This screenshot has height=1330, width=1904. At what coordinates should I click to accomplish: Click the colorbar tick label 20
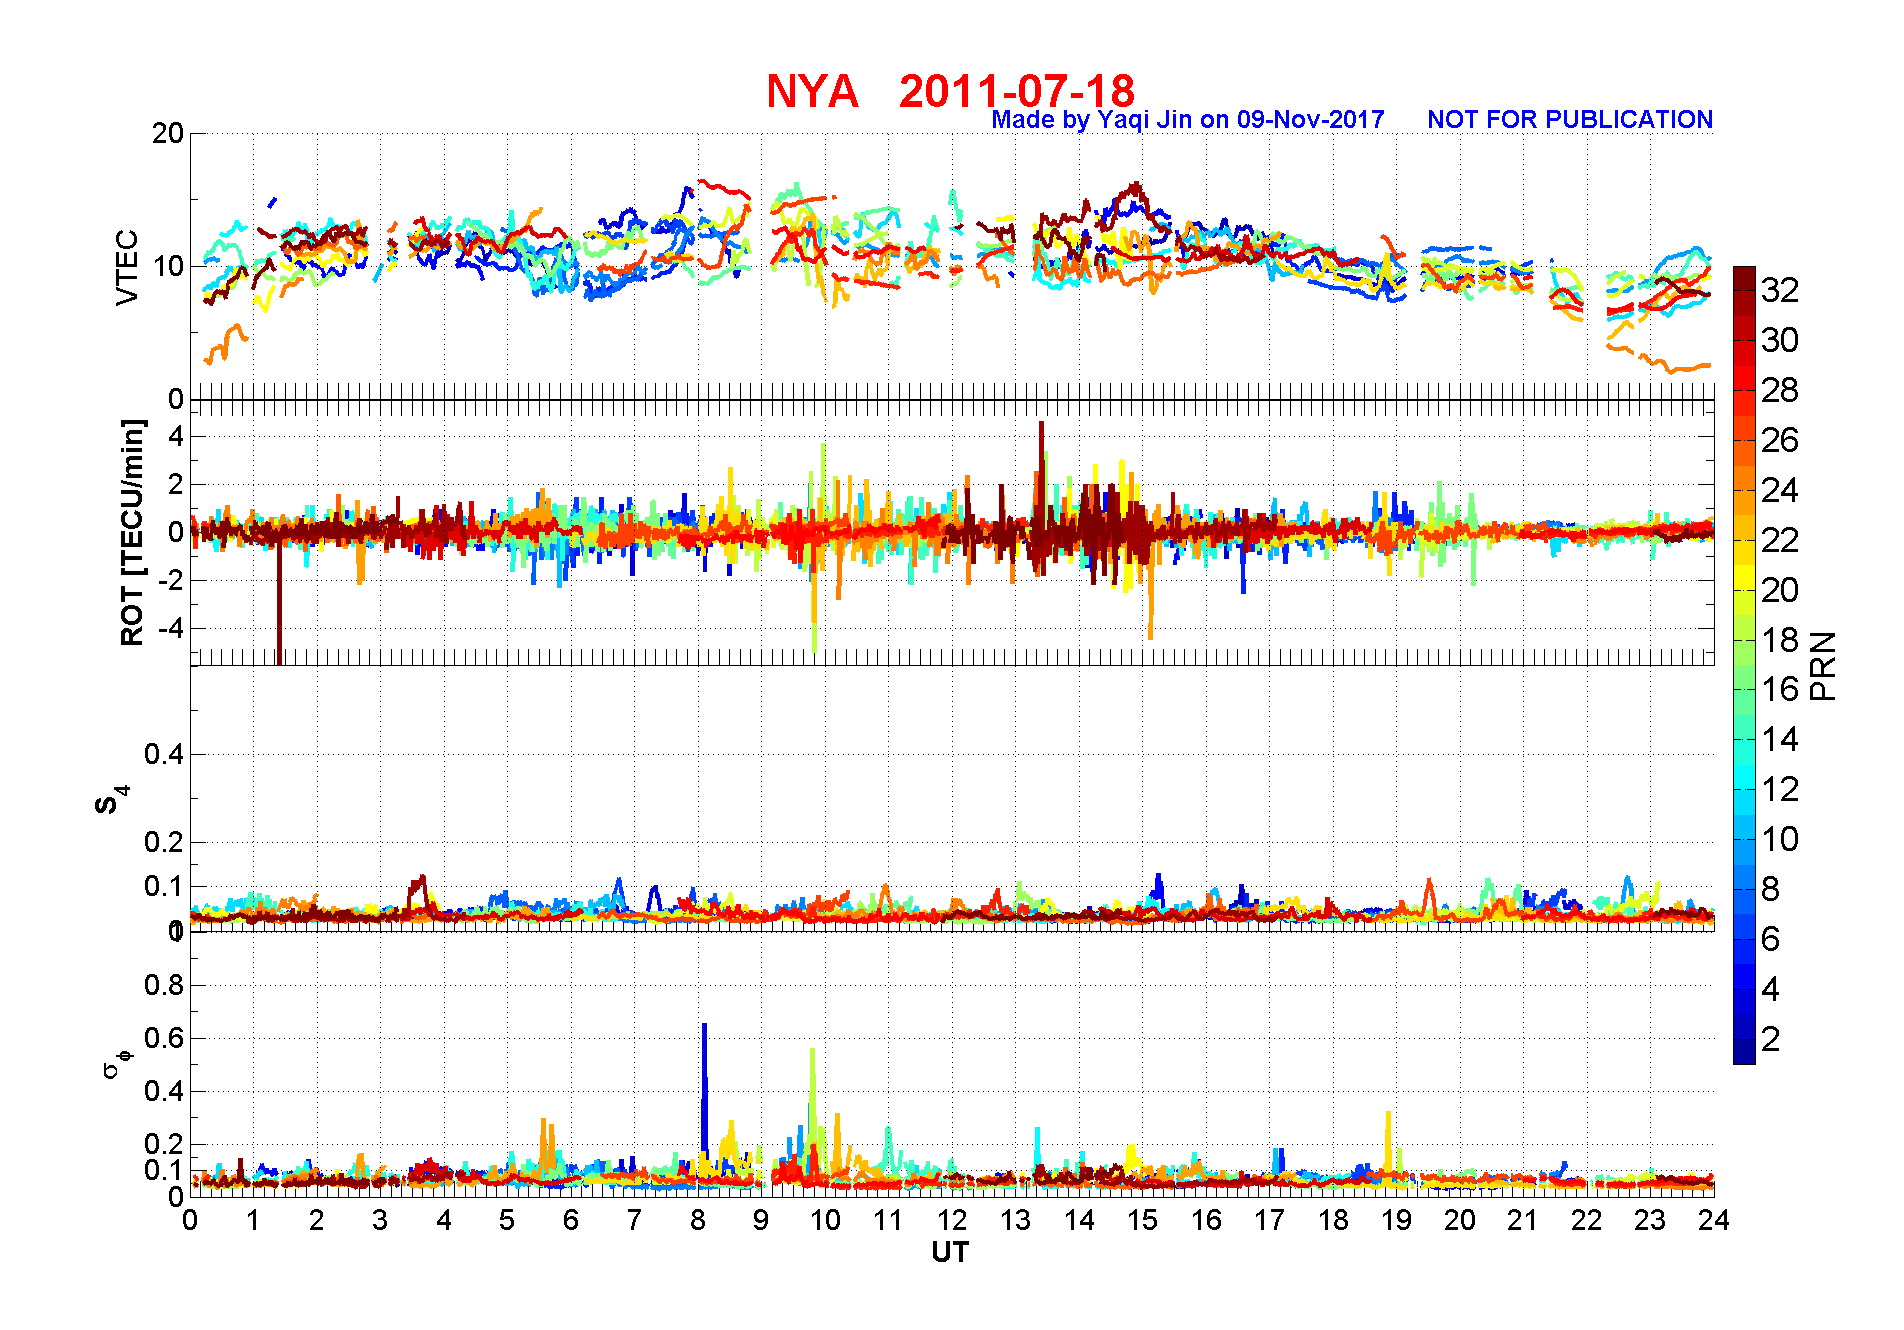(x=1780, y=590)
